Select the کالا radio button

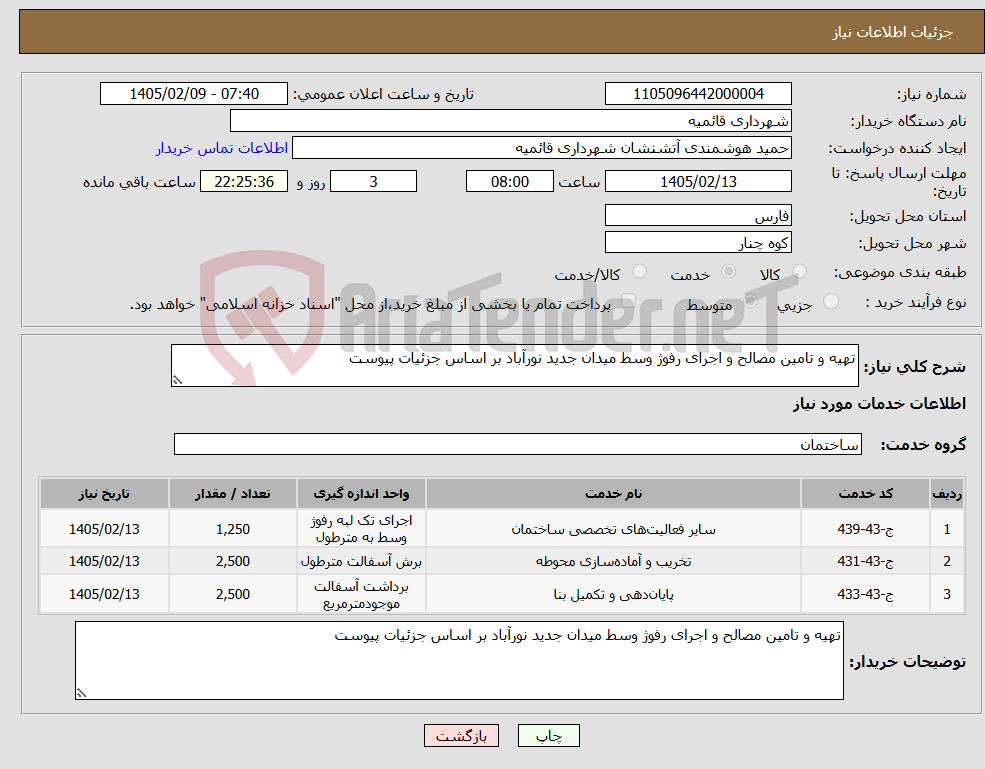point(800,271)
